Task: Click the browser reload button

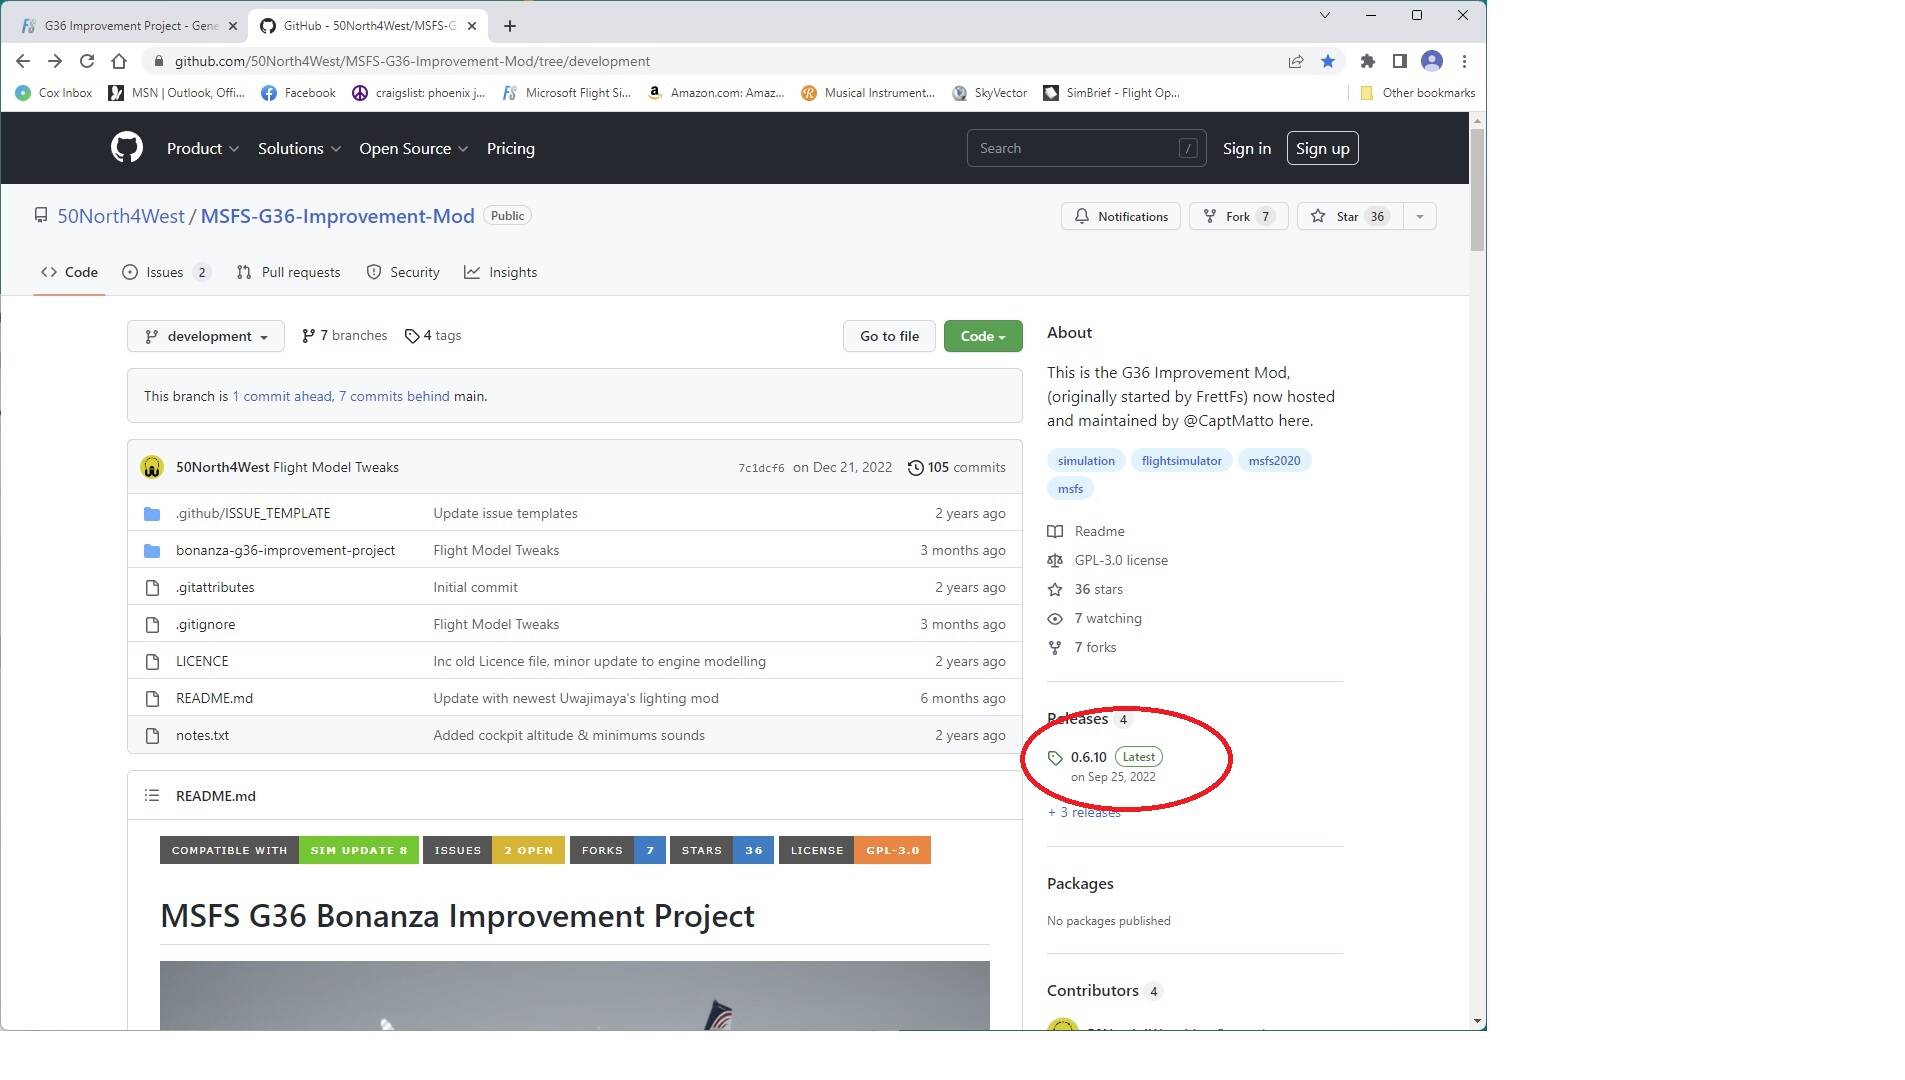Action: [x=87, y=61]
